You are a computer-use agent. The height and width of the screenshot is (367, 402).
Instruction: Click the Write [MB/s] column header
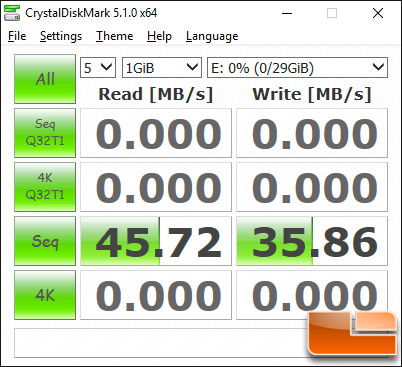pos(312,94)
